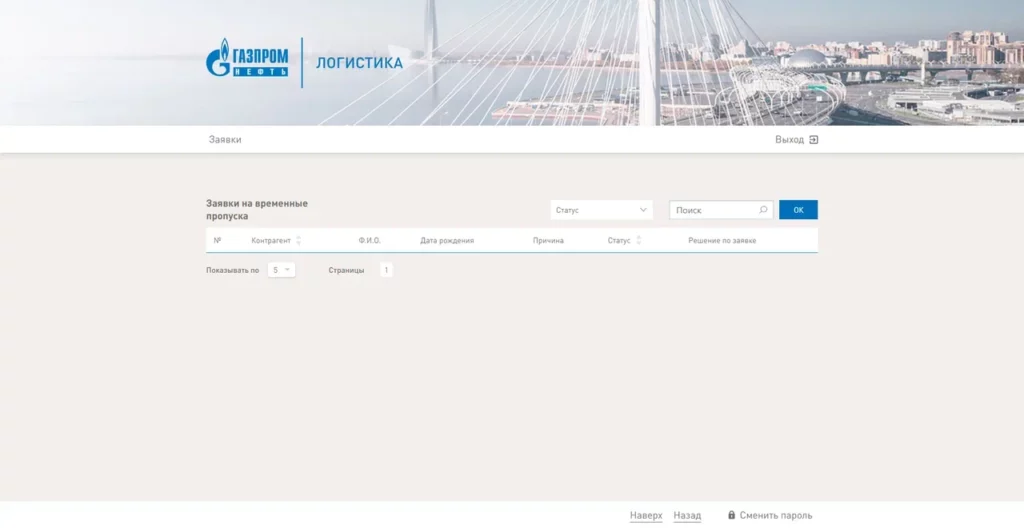Click the Решение по заявке column header
Viewport: 1024px width, 529px height.
tap(722, 240)
